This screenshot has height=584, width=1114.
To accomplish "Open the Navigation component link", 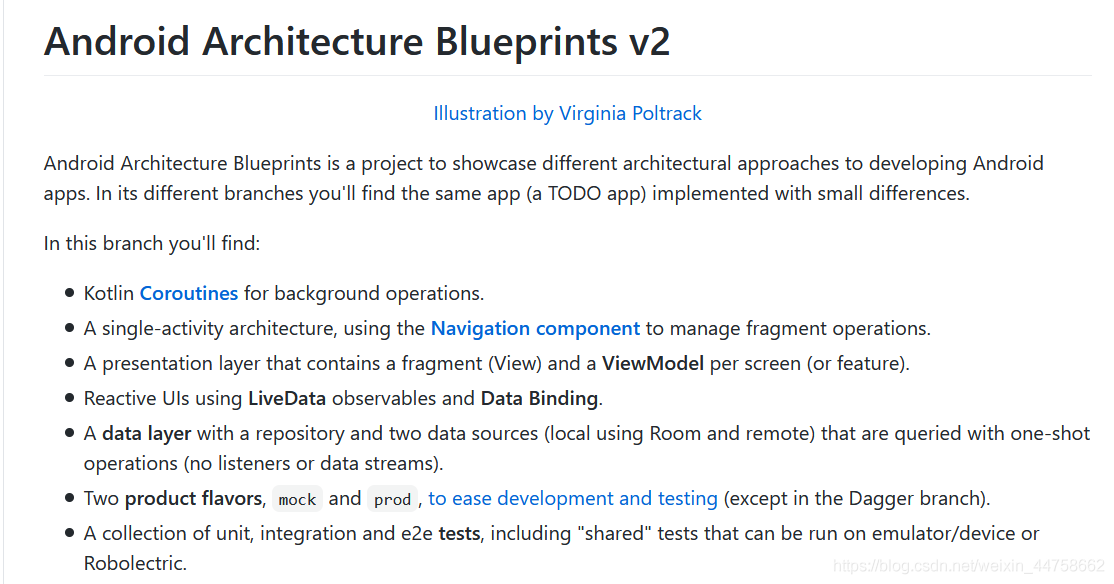I will tap(535, 328).
